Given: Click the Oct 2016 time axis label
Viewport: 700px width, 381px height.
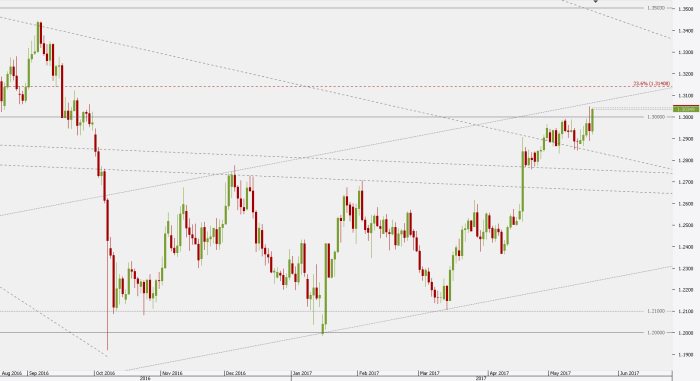Looking at the screenshot, I should click(106, 373).
